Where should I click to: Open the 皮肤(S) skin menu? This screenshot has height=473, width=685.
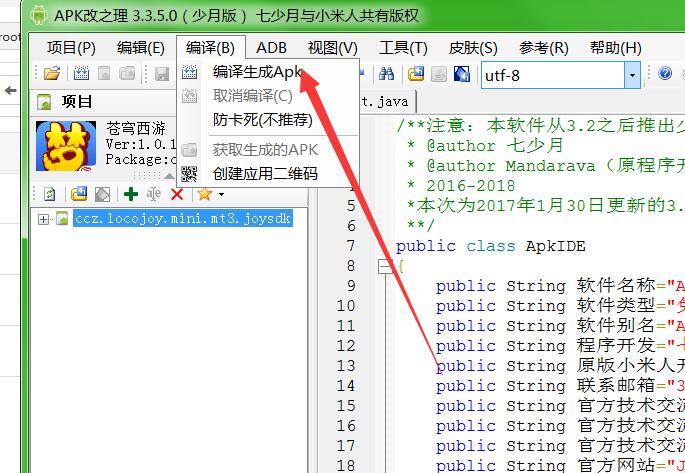[473, 48]
